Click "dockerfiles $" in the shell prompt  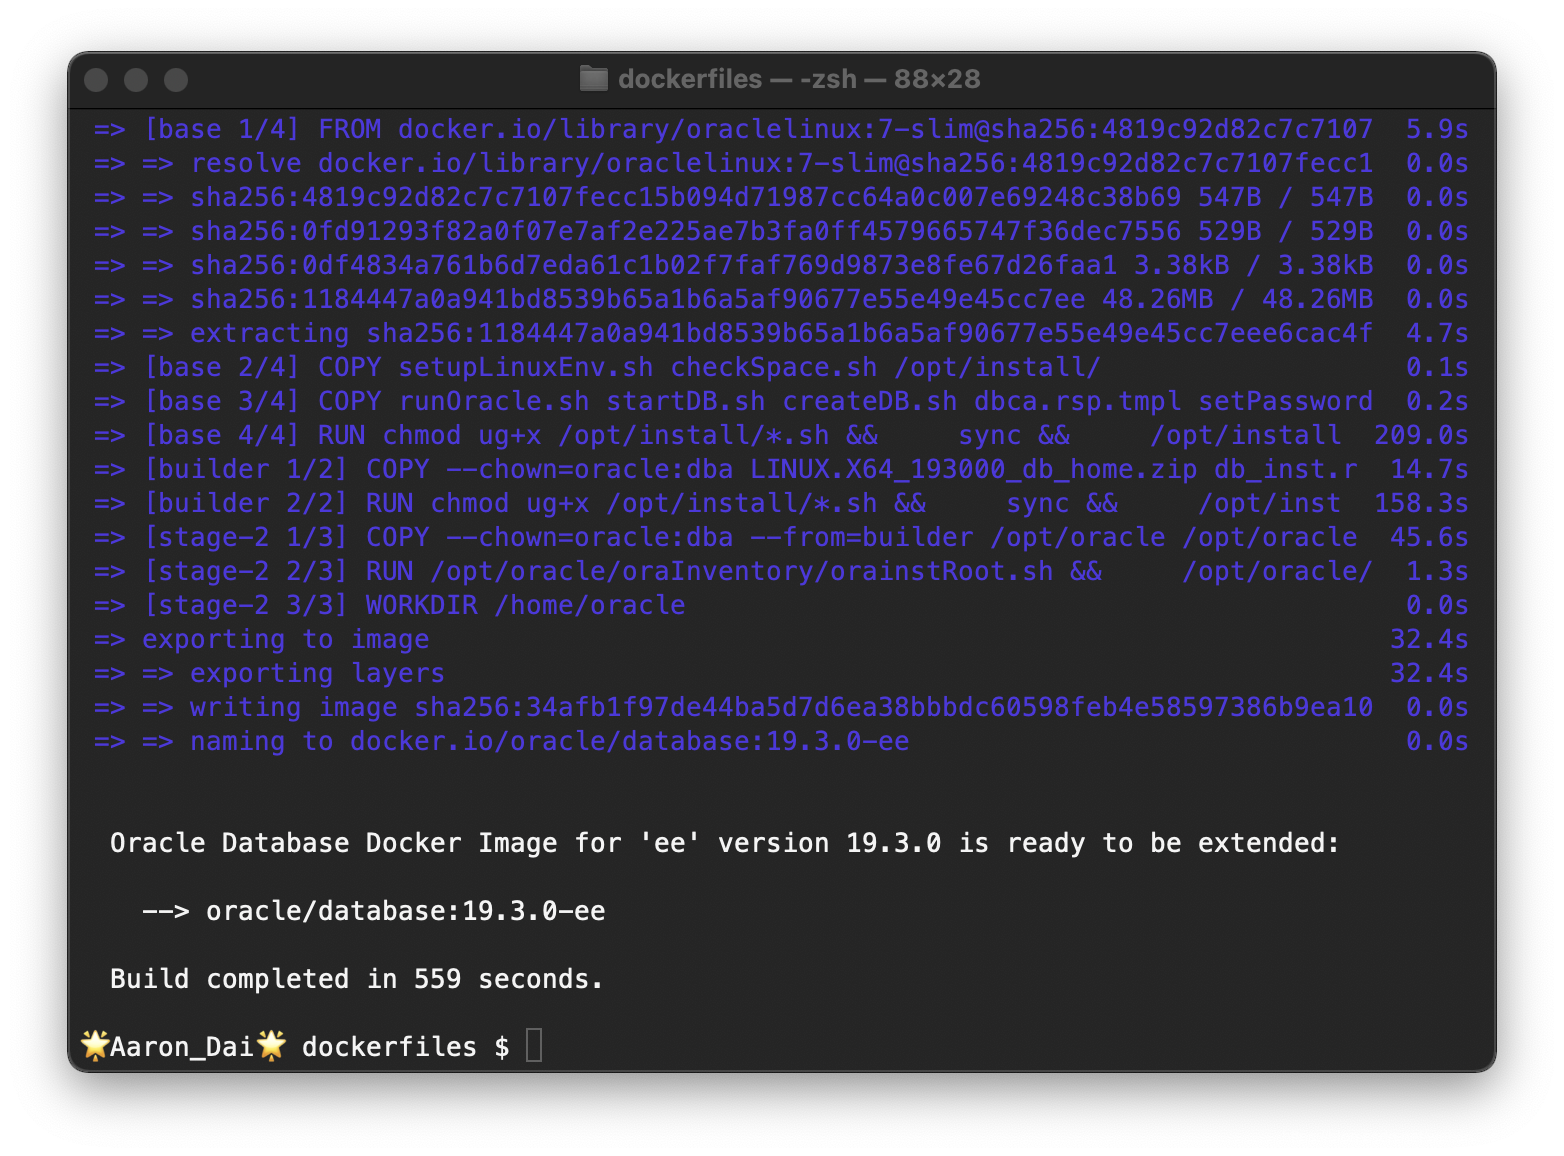click(406, 1048)
